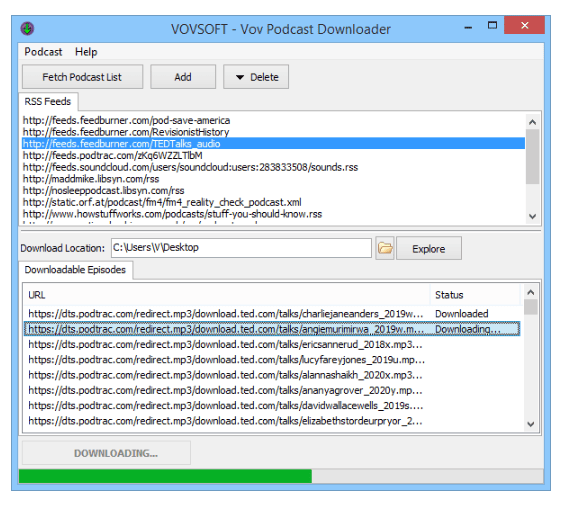Open the Podcast menu
564x507 pixels.
point(43,52)
